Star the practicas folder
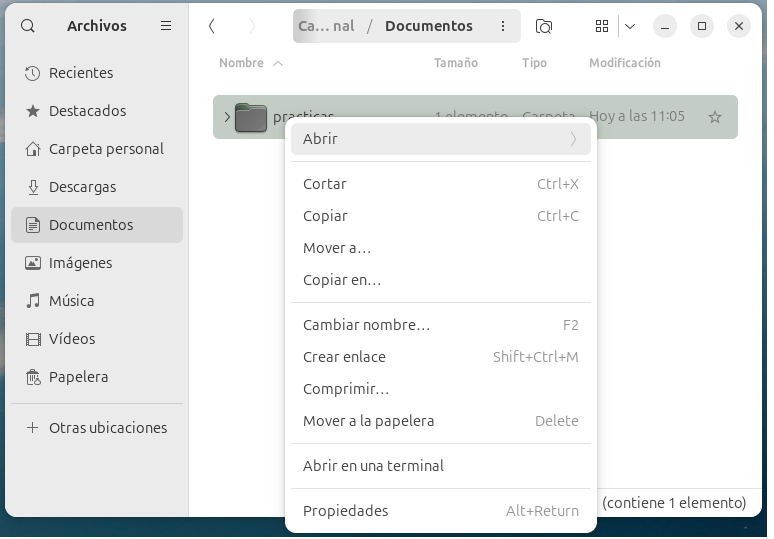Viewport: 774px width, 539px height. [714, 117]
